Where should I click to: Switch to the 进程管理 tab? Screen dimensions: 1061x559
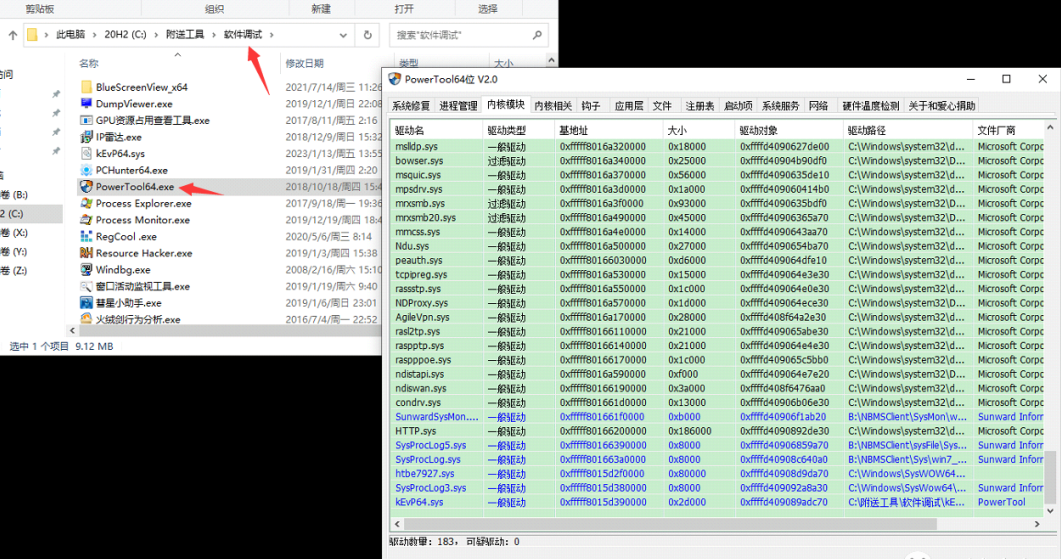pyautogui.click(x=458, y=106)
